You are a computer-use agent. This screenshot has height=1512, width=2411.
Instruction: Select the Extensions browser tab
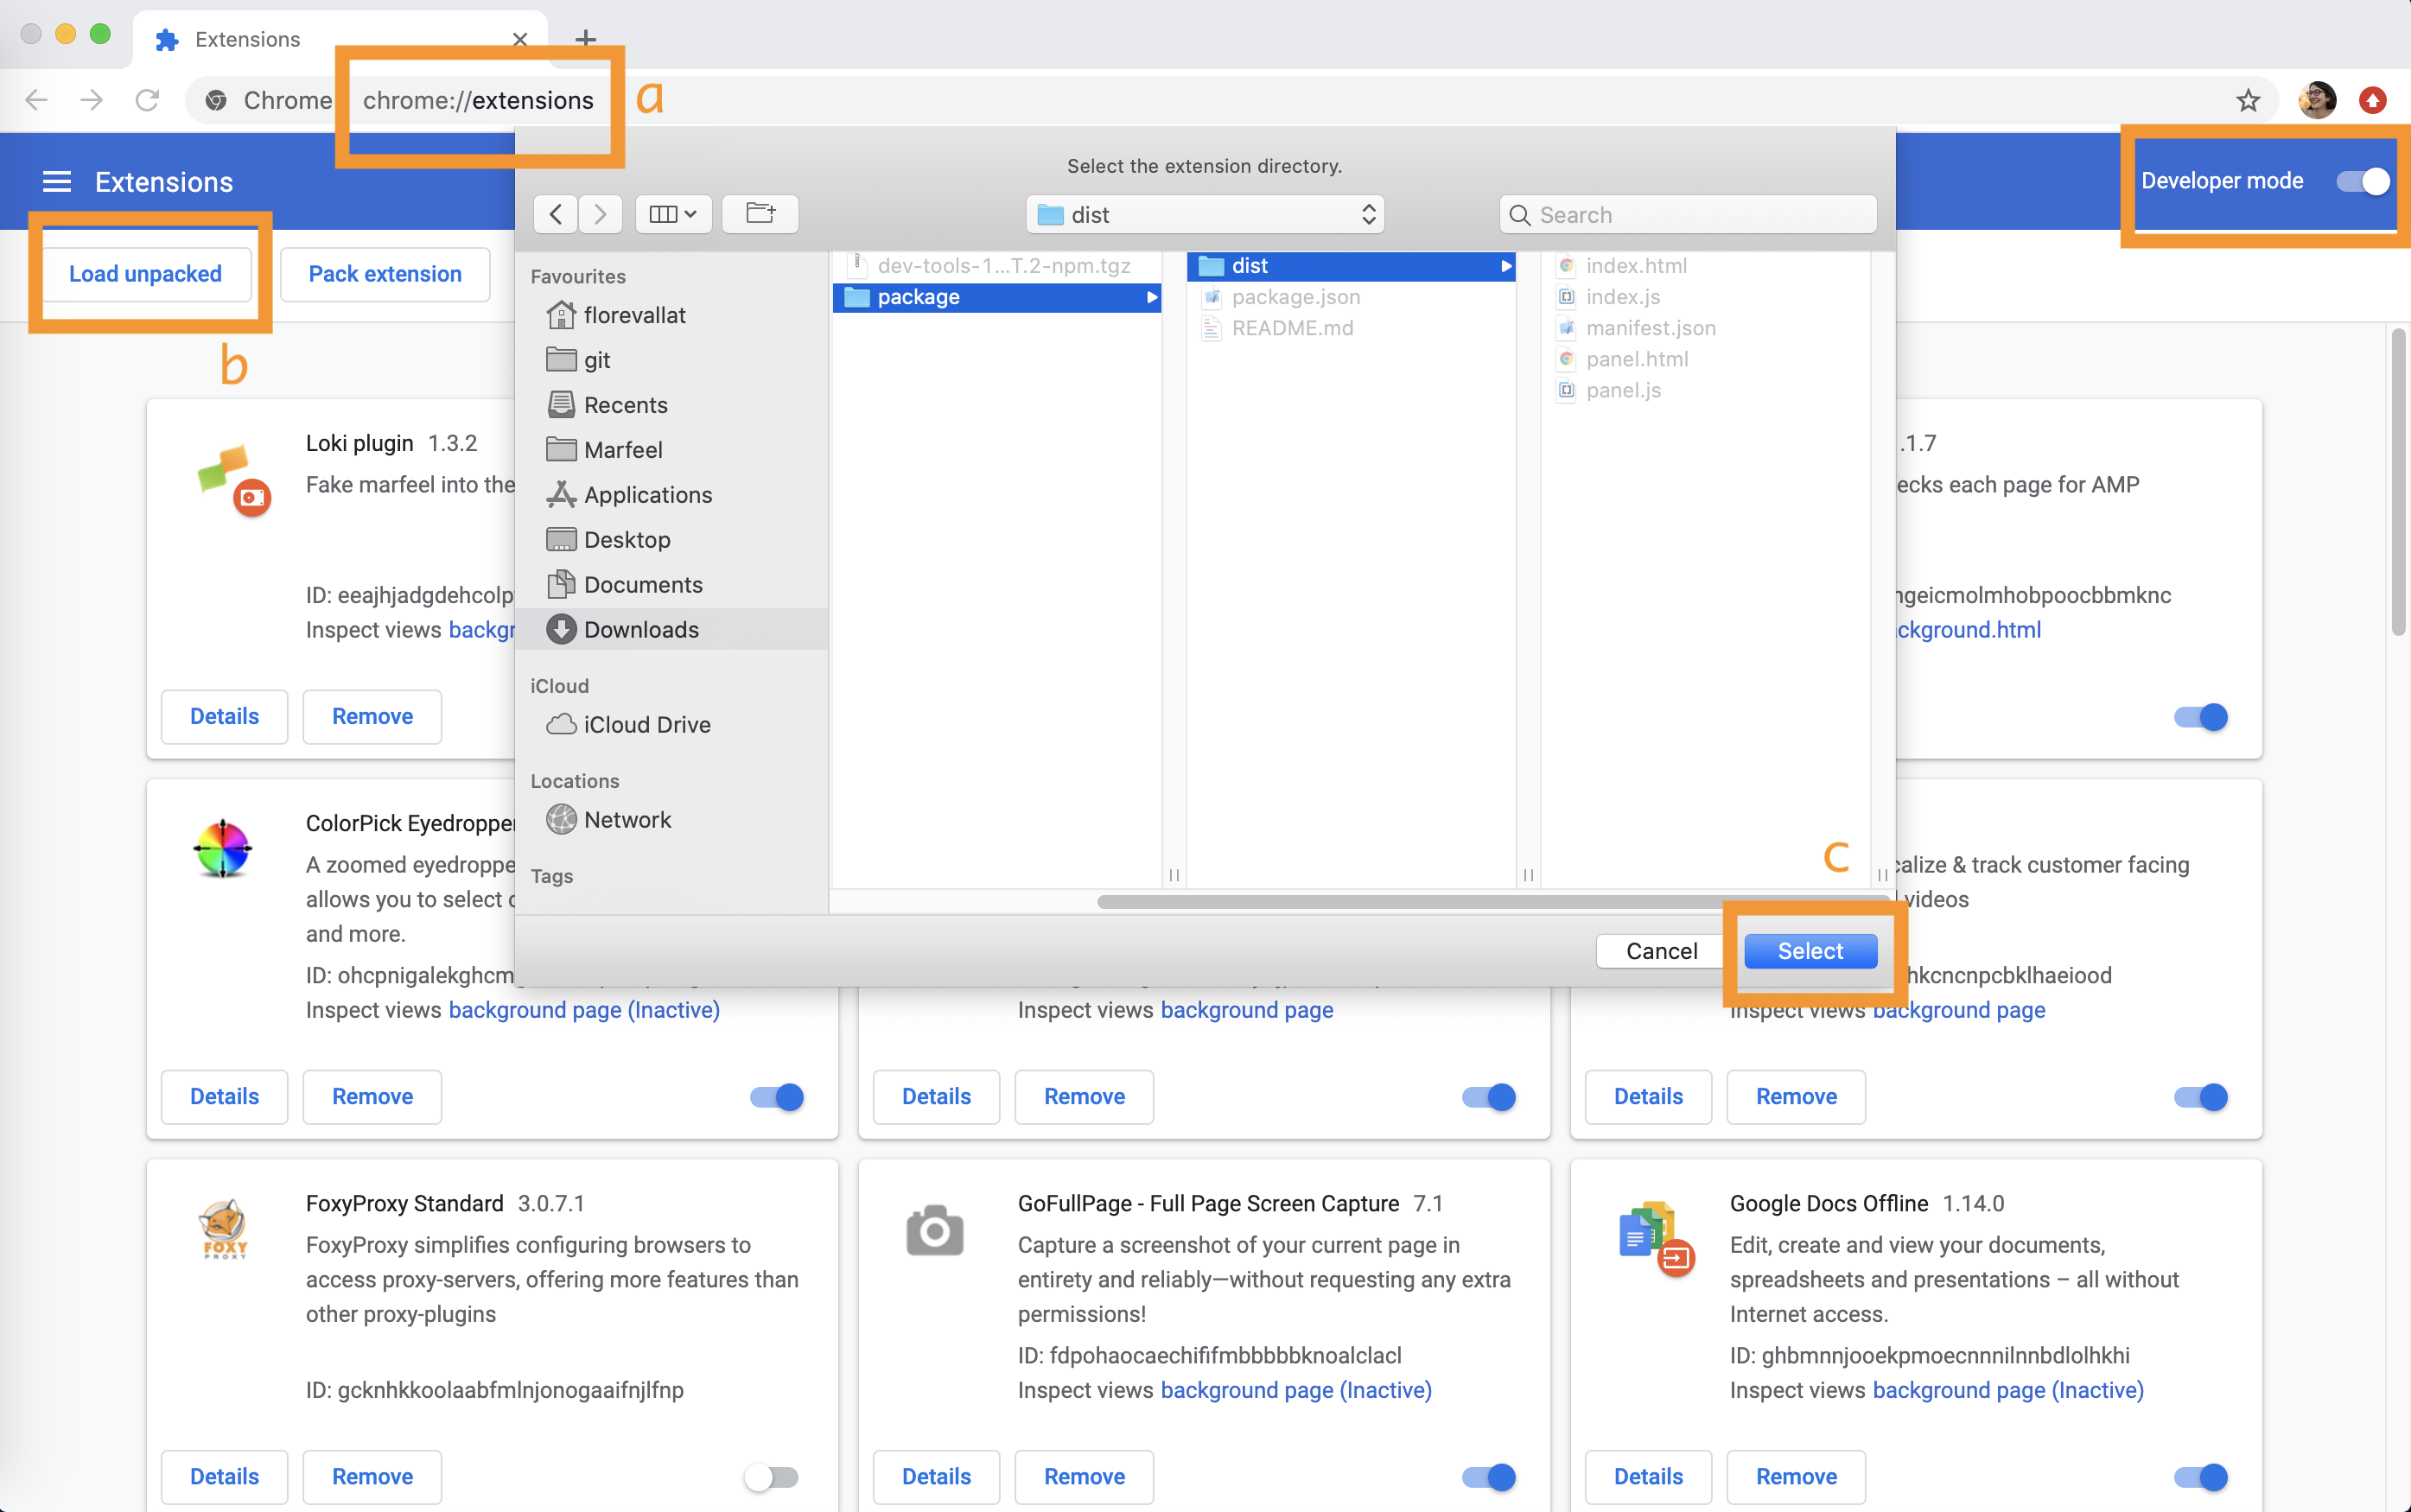point(340,39)
